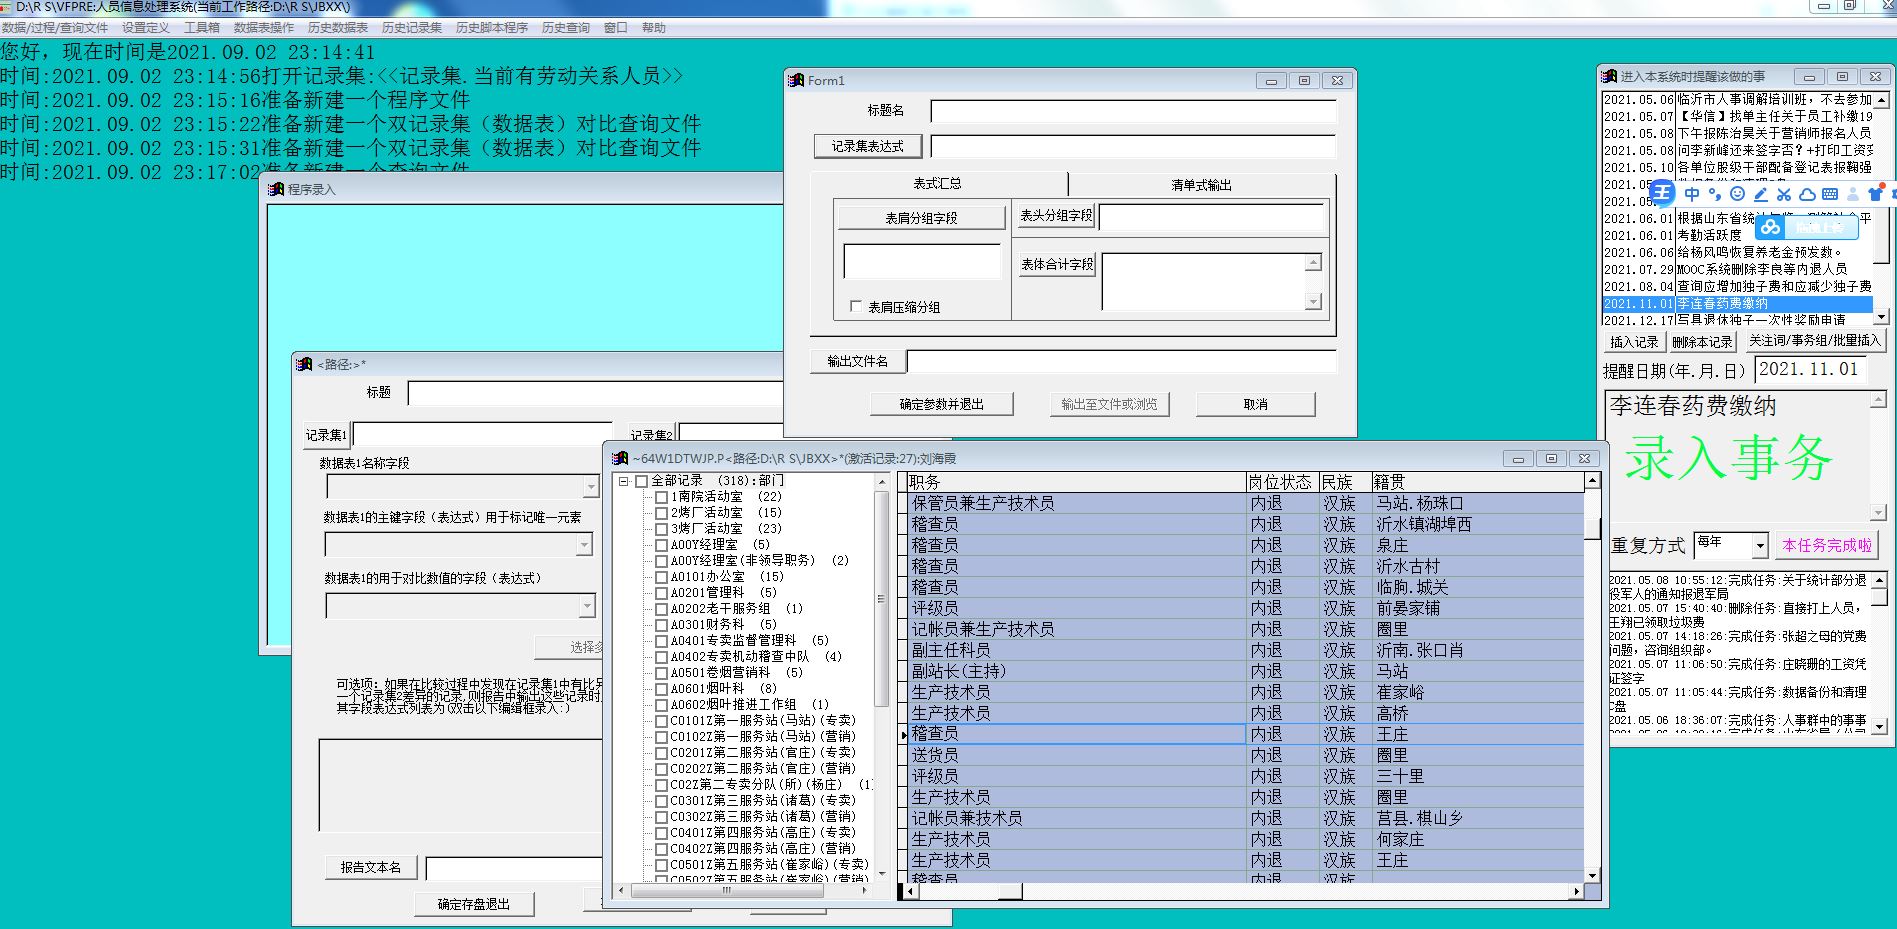
Task: Click the 表肩分组字段 button
Action: tap(921, 217)
